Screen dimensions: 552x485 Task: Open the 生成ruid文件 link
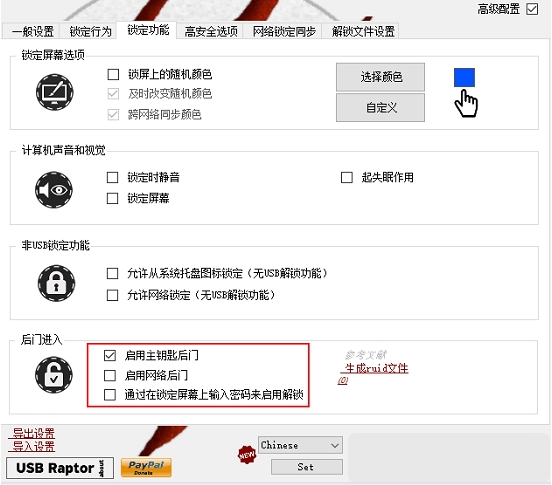(375, 369)
